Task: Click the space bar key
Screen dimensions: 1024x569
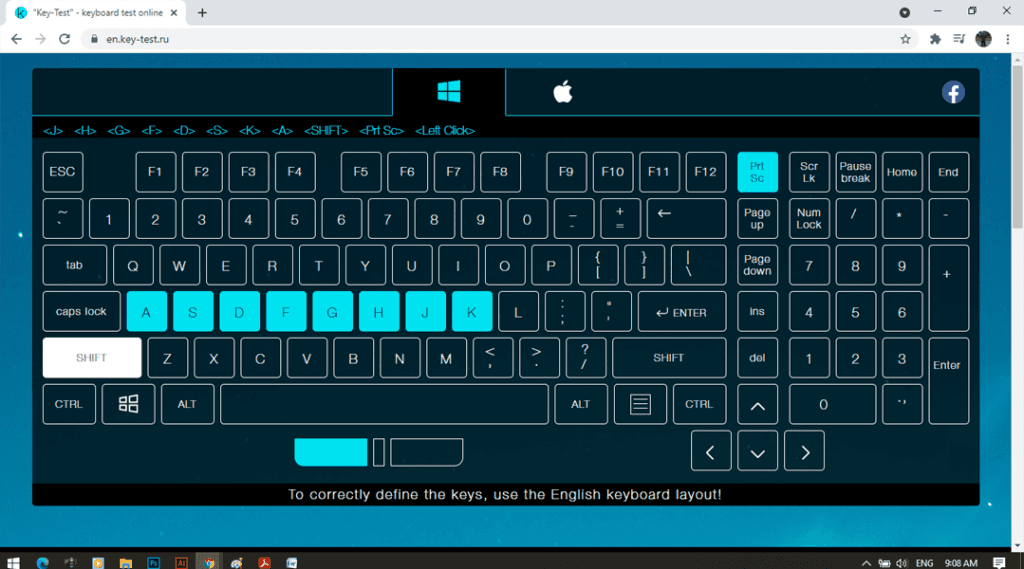Action: point(385,404)
